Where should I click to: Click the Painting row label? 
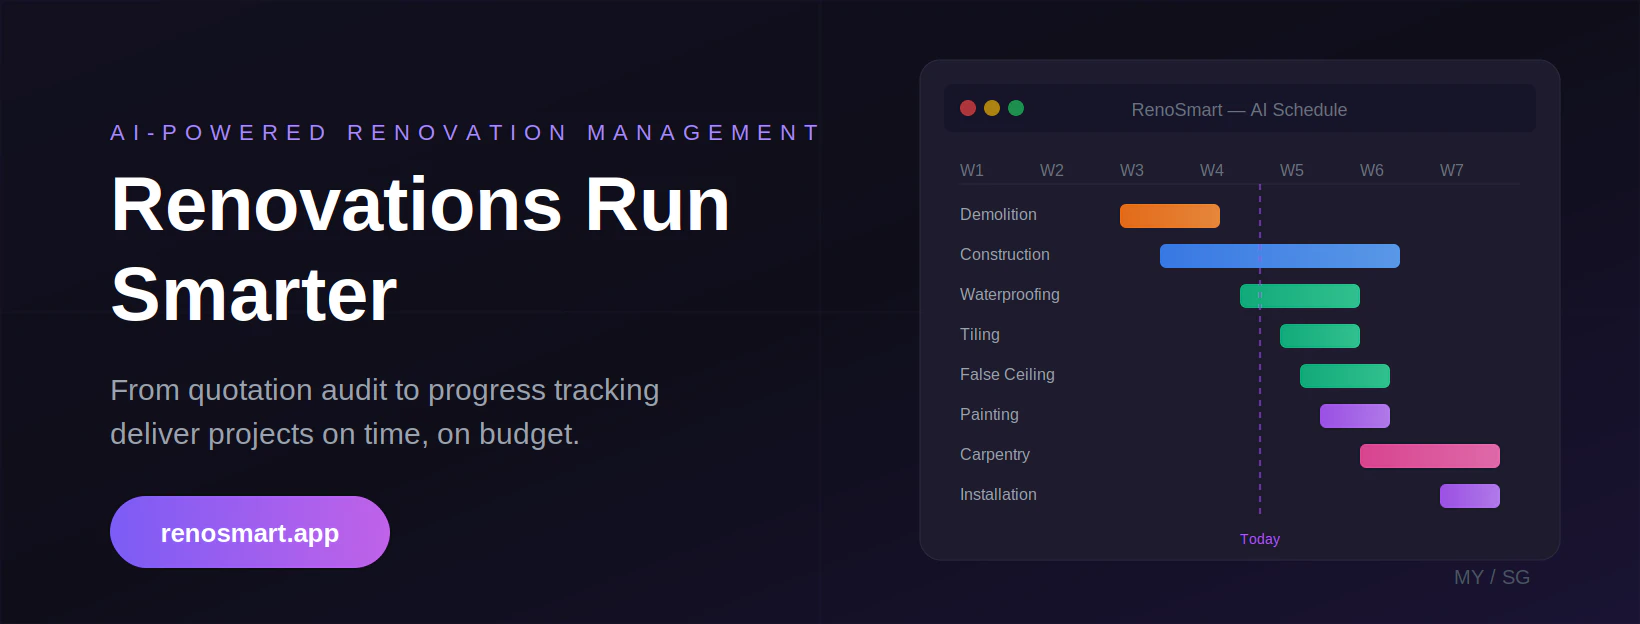(x=989, y=414)
